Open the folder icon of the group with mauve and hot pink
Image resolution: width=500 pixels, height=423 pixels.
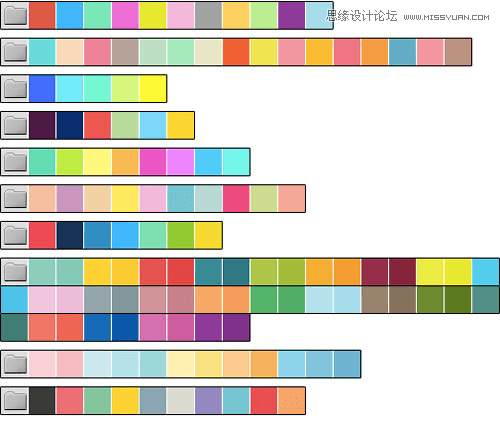click(x=15, y=199)
